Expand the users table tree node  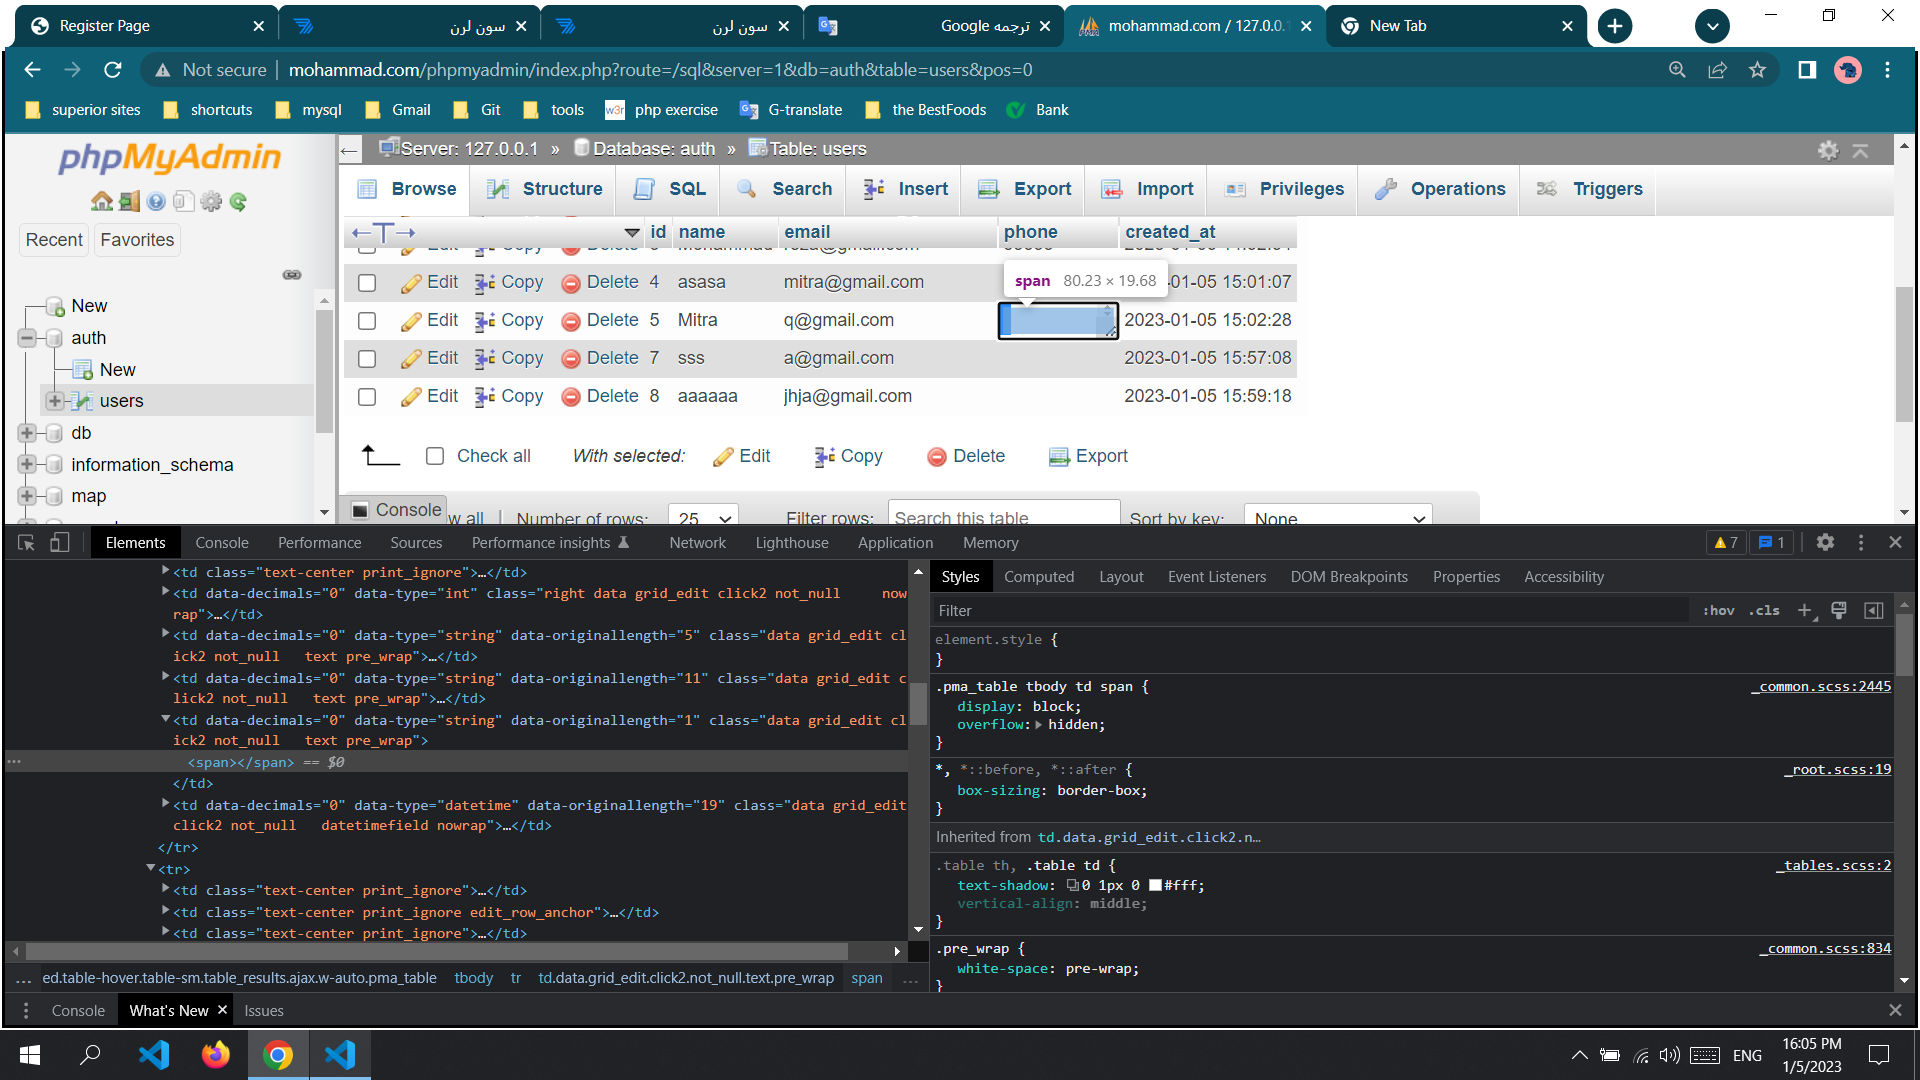point(55,401)
